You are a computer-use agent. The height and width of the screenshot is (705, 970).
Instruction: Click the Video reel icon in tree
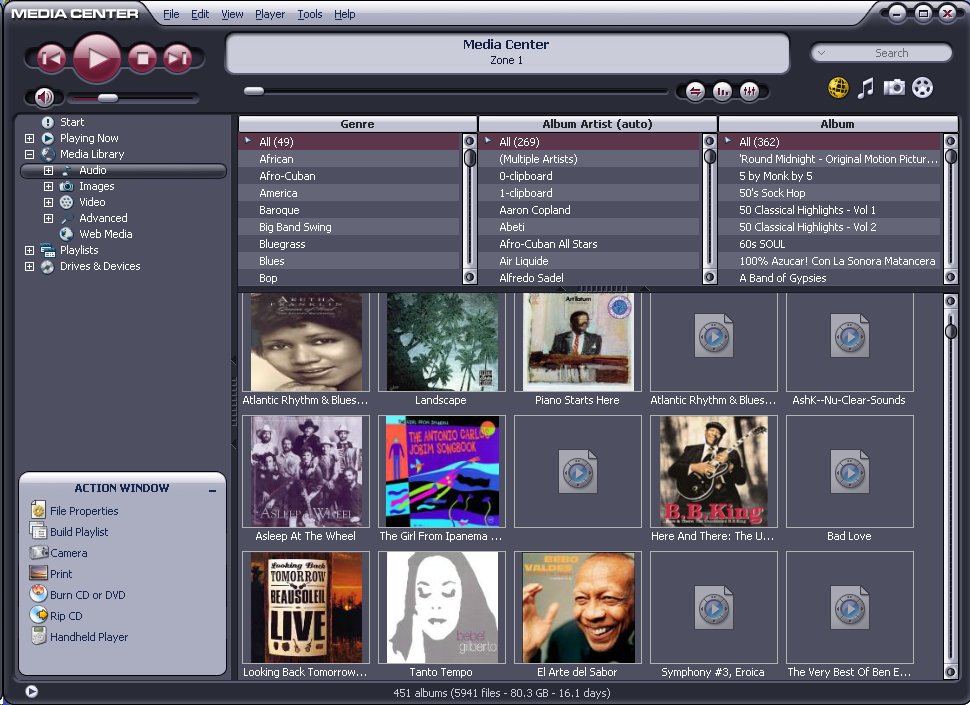66,202
